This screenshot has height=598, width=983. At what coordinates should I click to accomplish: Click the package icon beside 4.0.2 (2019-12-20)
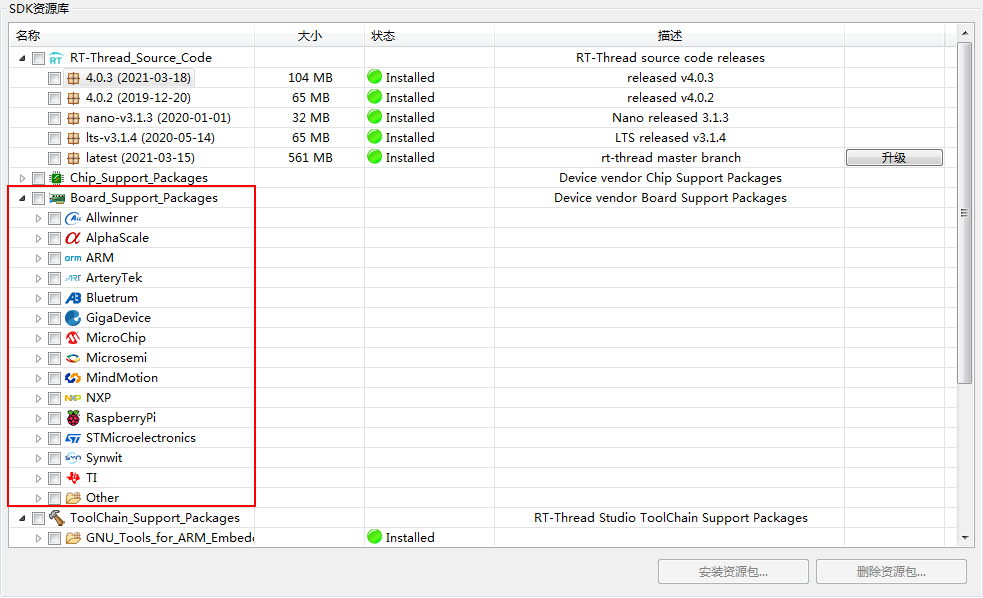click(x=73, y=98)
